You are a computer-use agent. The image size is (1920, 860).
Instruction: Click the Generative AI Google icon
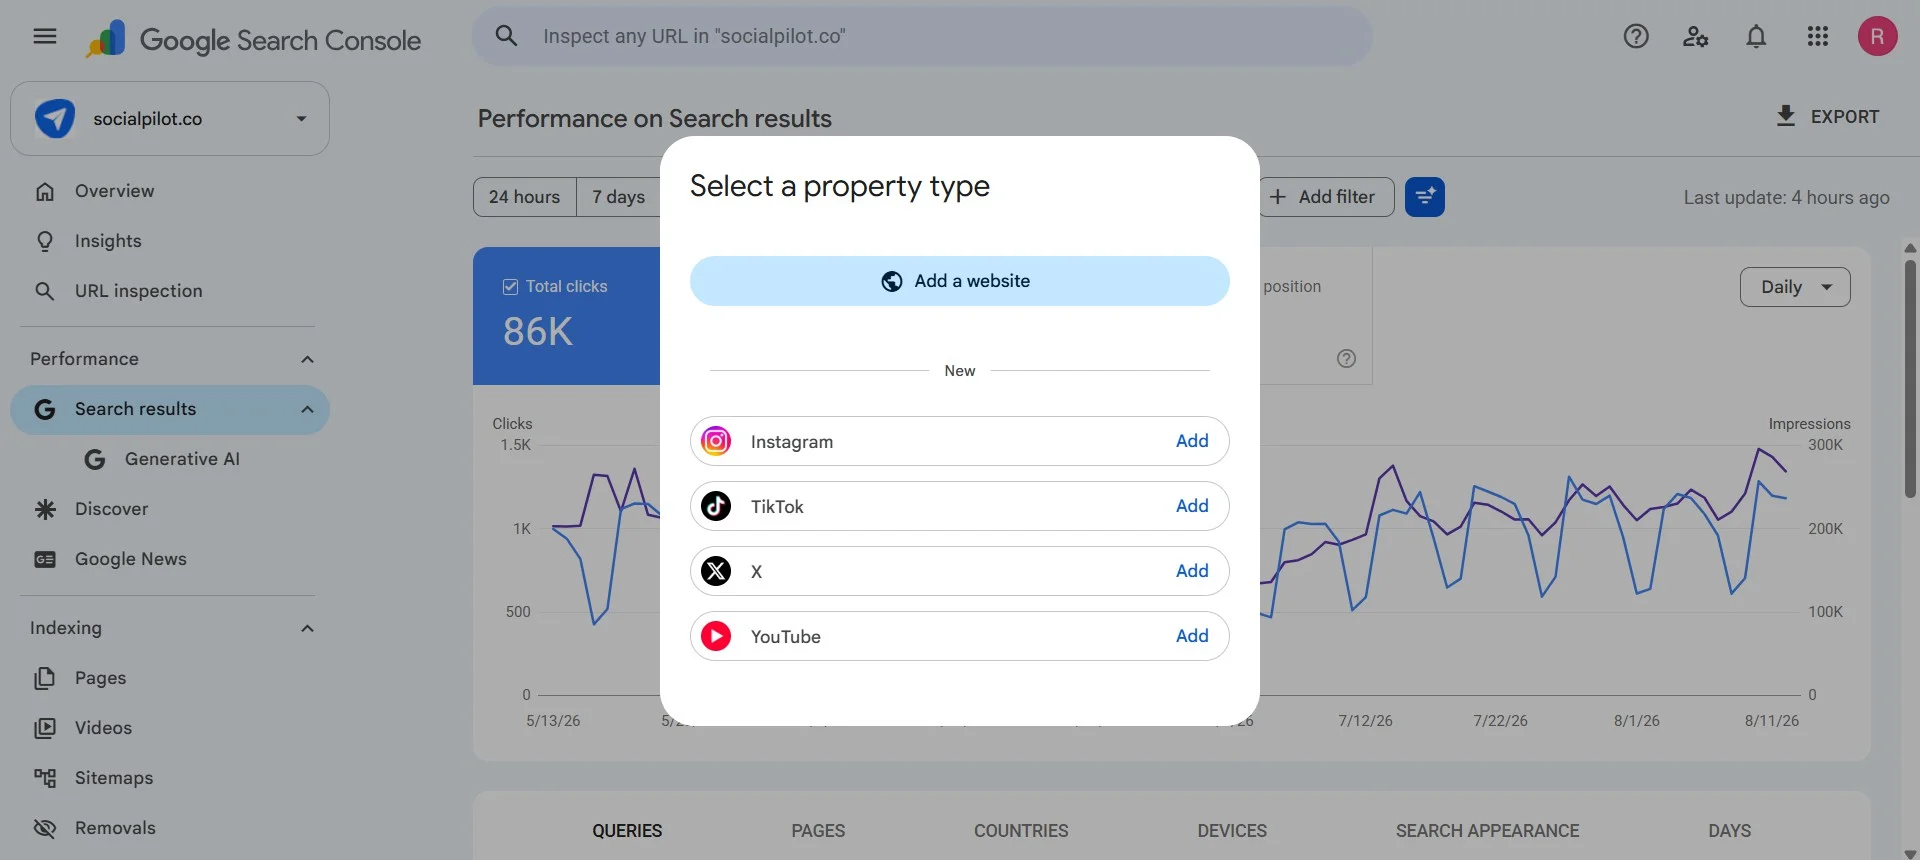(x=95, y=459)
